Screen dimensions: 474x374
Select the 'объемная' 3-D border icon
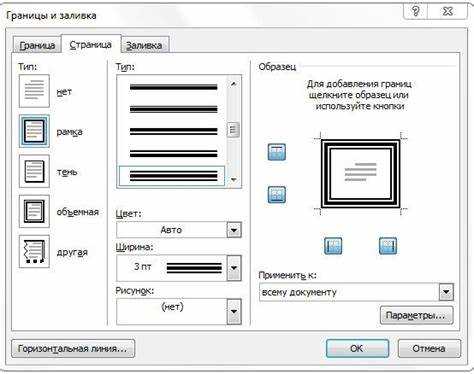(34, 211)
